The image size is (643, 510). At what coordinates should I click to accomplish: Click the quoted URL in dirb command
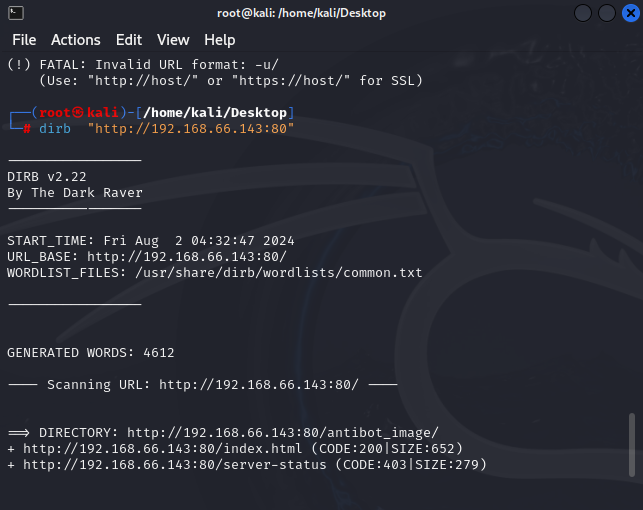tap(190, 129)
